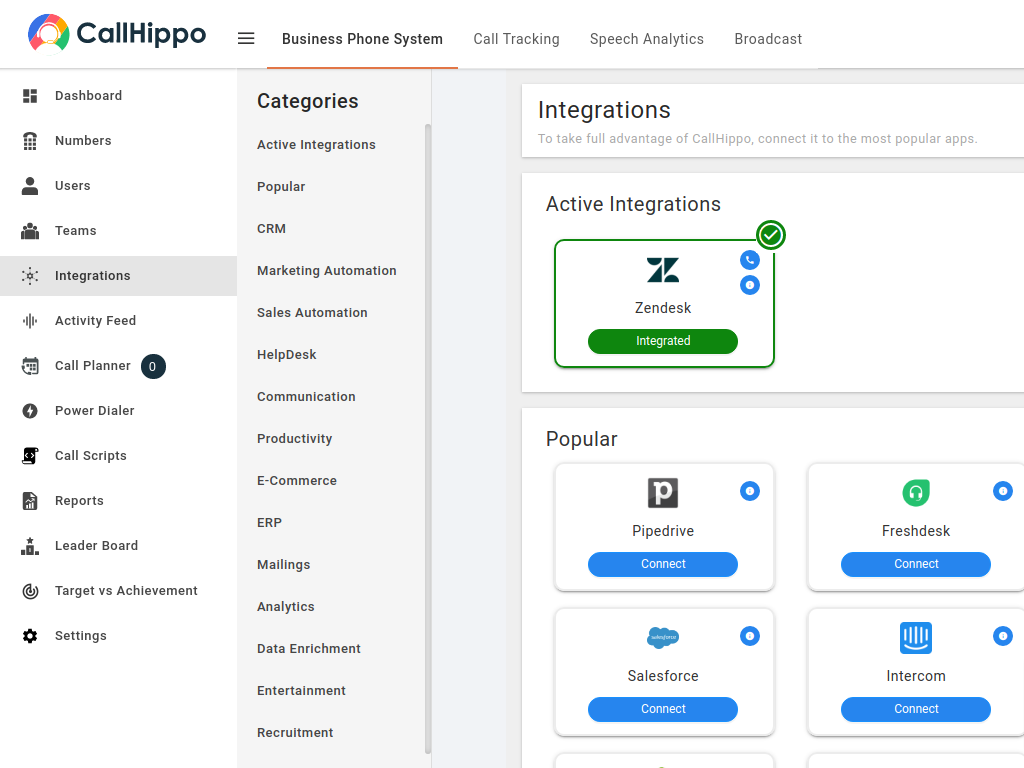This screenshot has width=1024, height=768.
Task: Open Dashboard from sidebar
Action: [118, 96]
